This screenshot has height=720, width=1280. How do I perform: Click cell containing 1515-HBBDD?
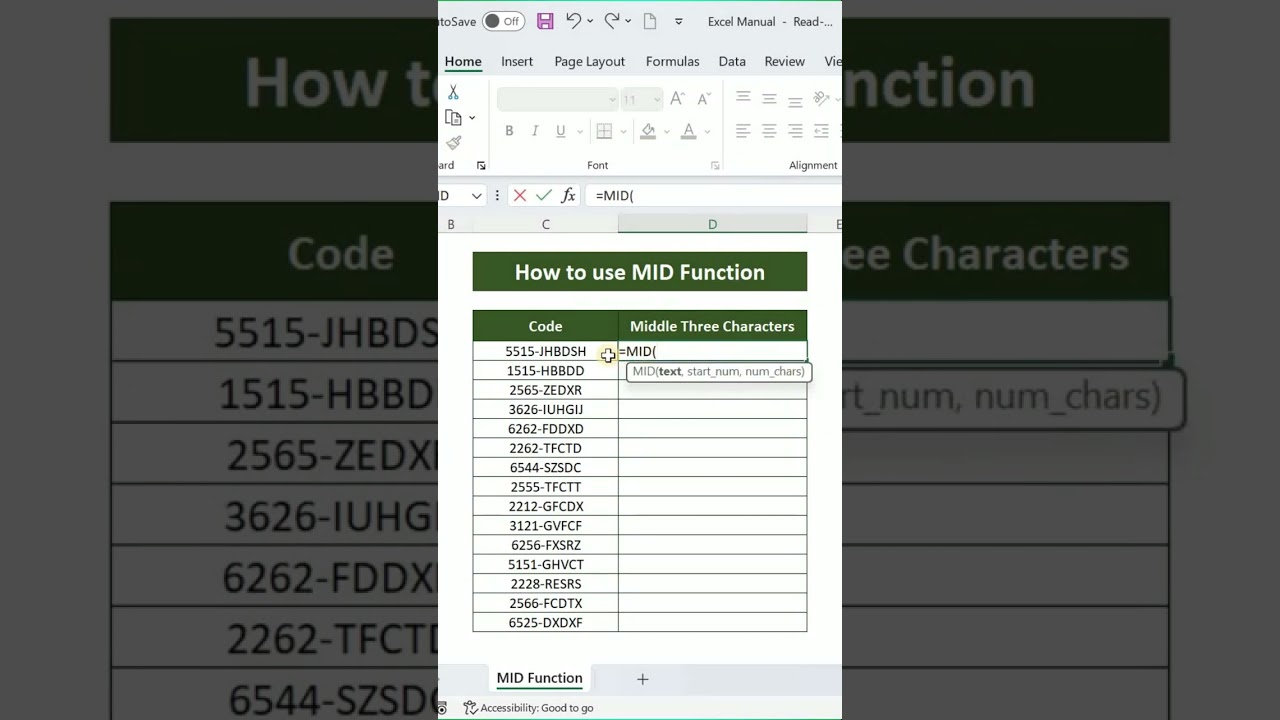coord(545,371)
